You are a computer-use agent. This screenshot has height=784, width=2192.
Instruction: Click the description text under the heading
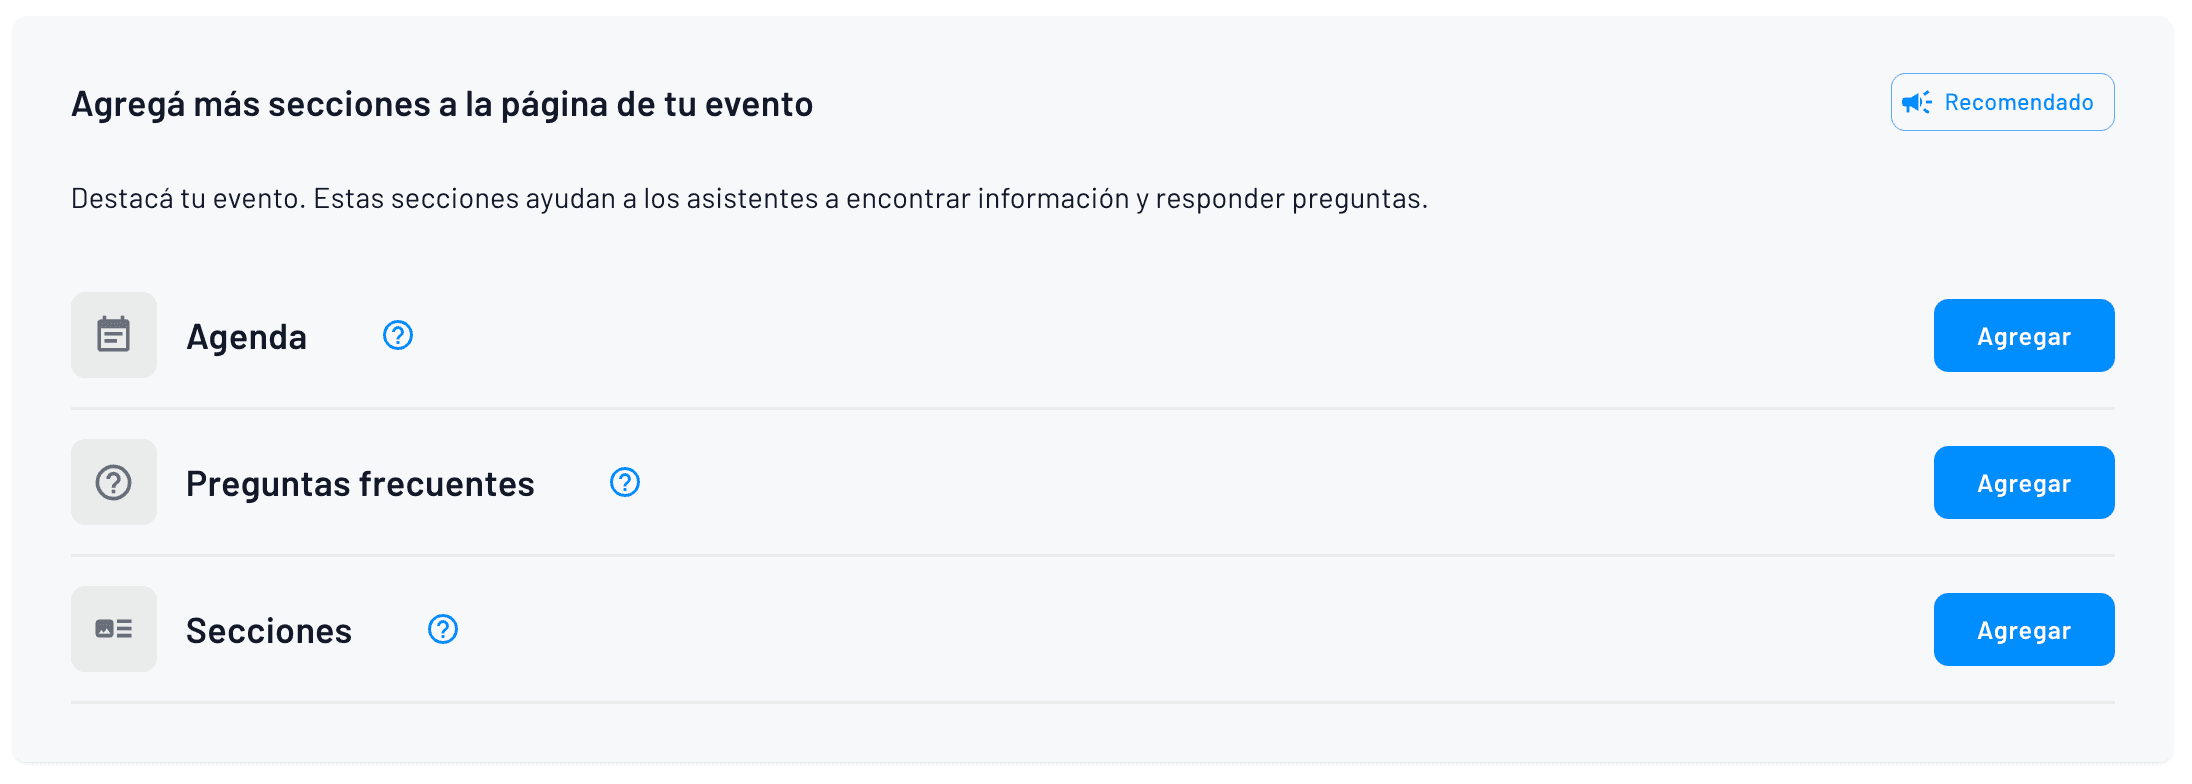point(749,197)
